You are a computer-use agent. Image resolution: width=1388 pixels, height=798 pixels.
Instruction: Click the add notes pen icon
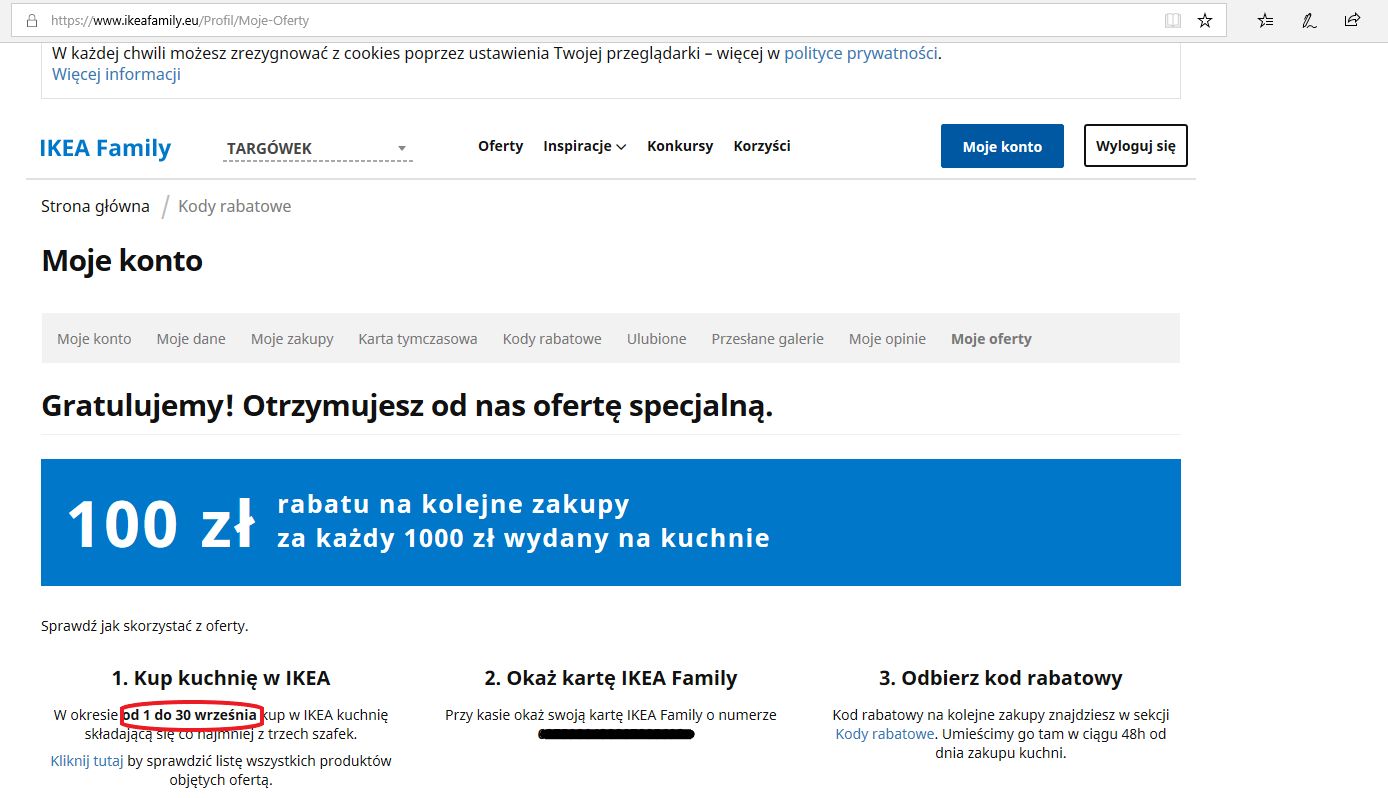coord(1309,20)
